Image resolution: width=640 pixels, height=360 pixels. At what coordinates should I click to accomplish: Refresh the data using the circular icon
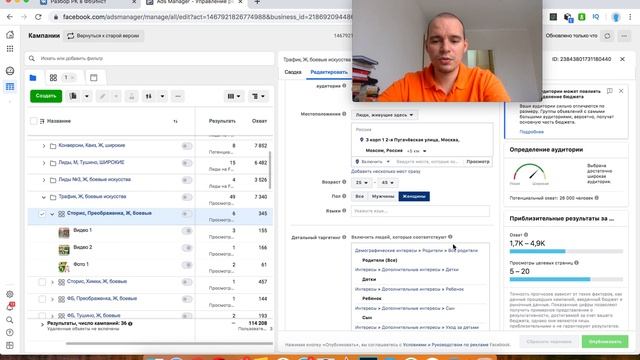(607, 36)
